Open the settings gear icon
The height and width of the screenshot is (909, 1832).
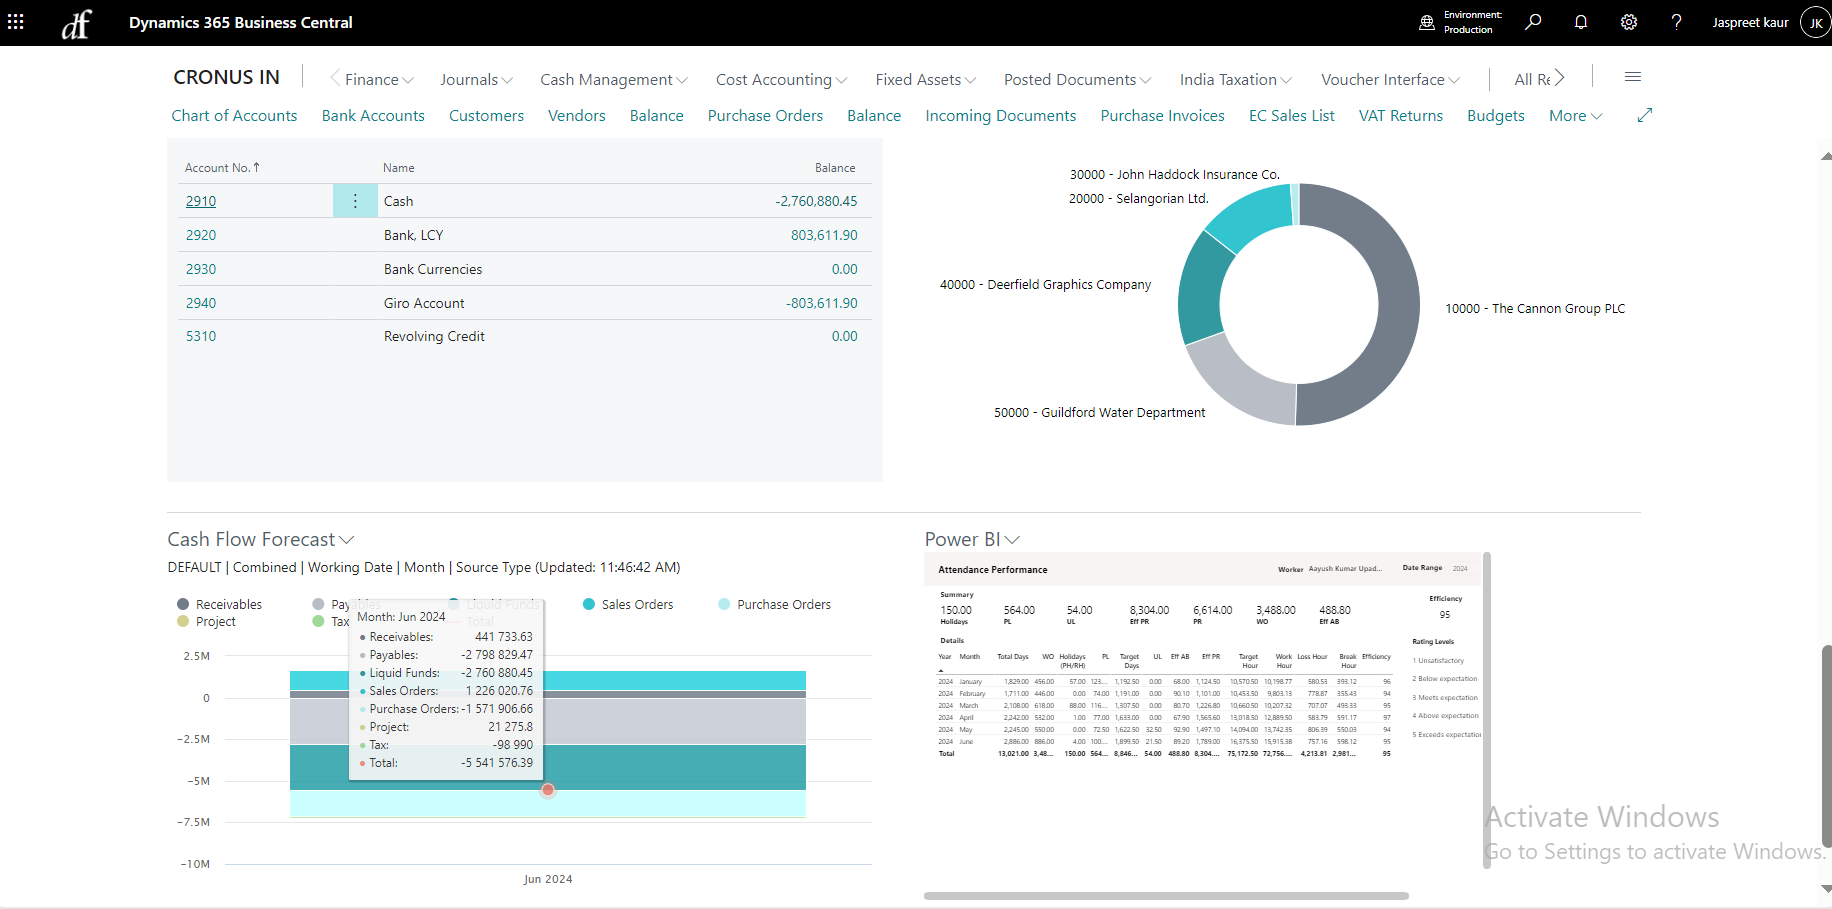1629,22
